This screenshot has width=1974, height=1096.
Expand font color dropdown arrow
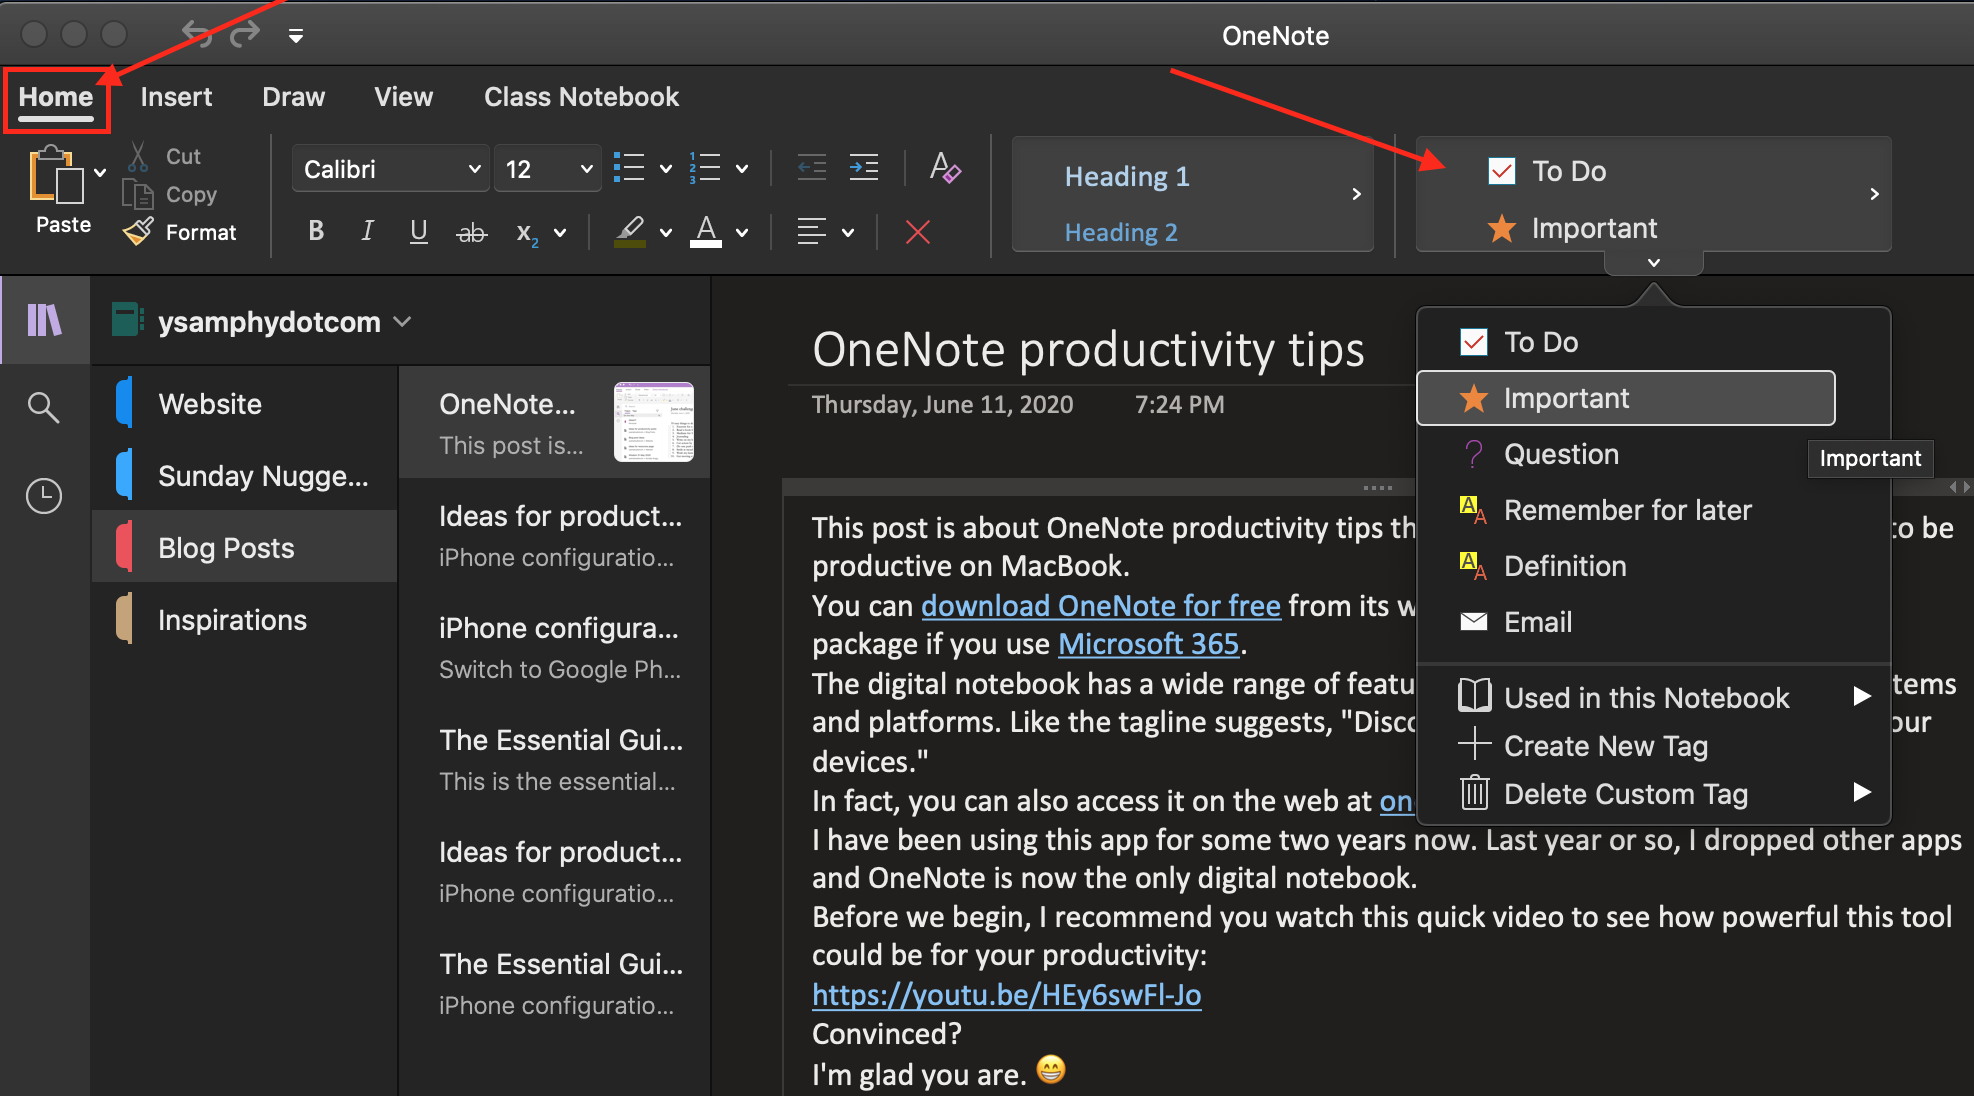(742, 233)
